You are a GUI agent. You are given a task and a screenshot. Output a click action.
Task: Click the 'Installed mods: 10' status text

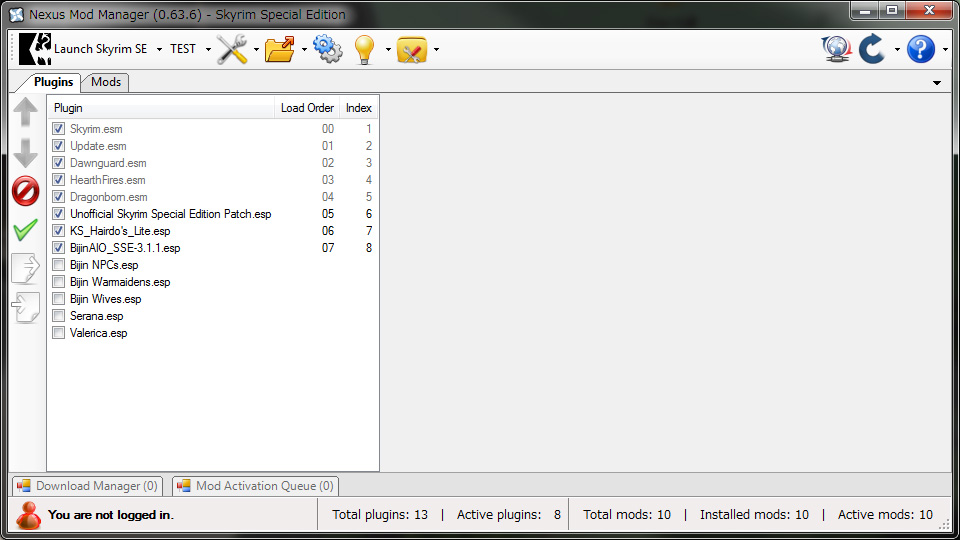point(754,515)
